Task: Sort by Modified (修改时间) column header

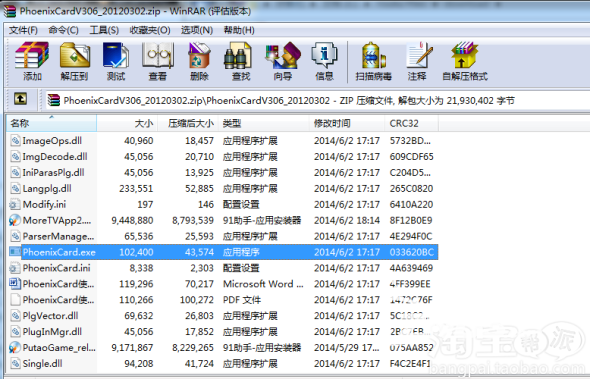Action: point(347,123)
